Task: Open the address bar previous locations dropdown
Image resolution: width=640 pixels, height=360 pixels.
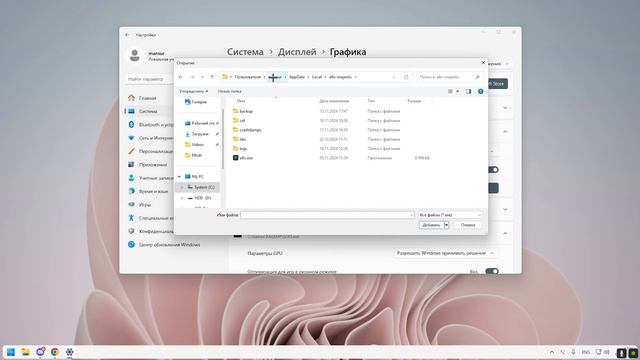Action: point(394,77)
